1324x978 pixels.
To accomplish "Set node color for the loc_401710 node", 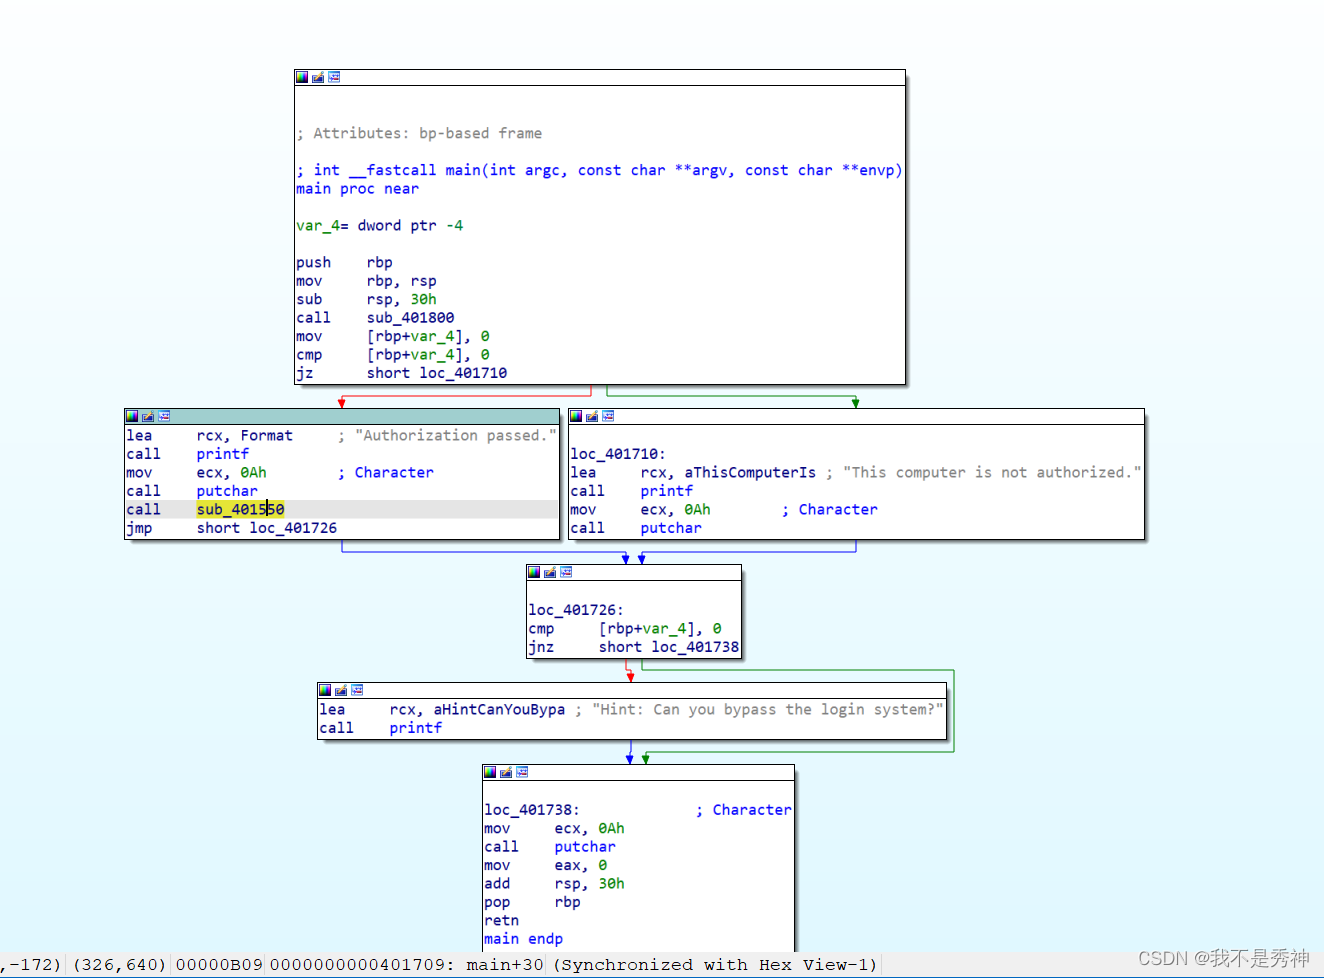I will pos(576,416).
